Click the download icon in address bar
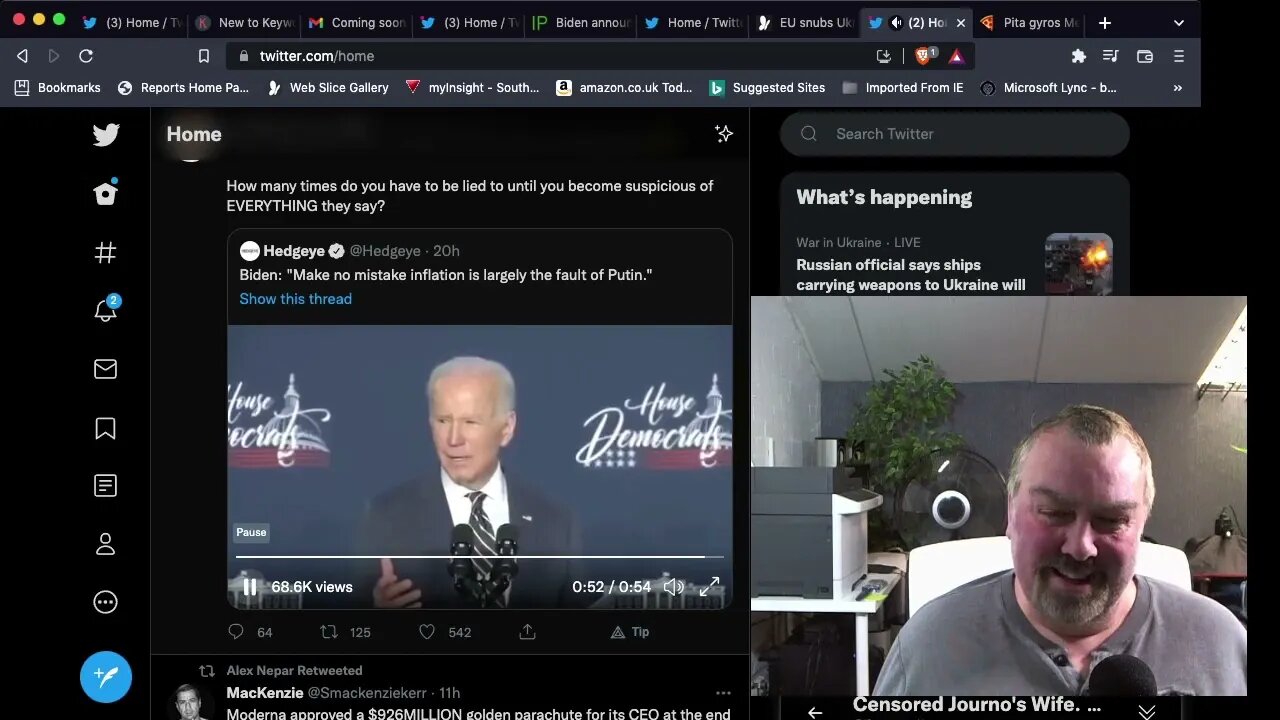 point(884,56)
